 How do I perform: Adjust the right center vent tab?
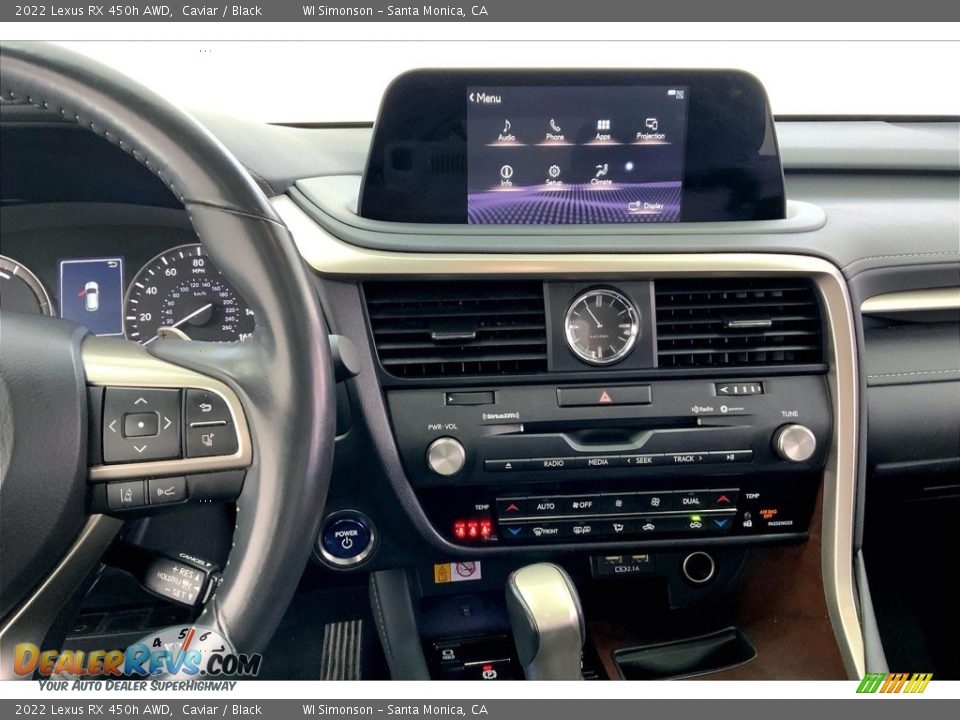749,323
